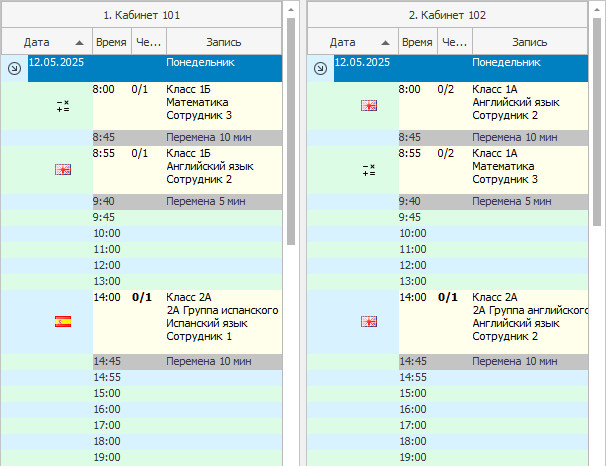Click British flag icon at 8:55 in Кабинет 101

[x=63, y=170]
